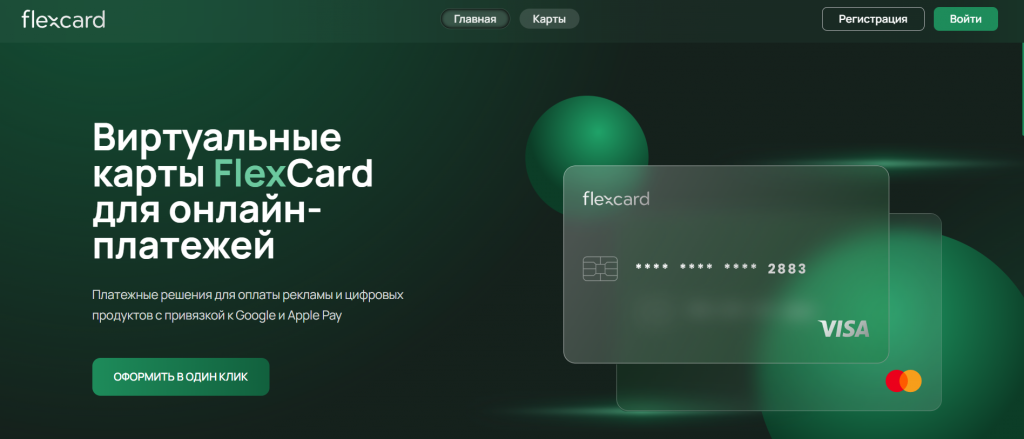Click the VISA logo on the card
The height and width of the screenshot is (439, 1024).
coord(844,329)
